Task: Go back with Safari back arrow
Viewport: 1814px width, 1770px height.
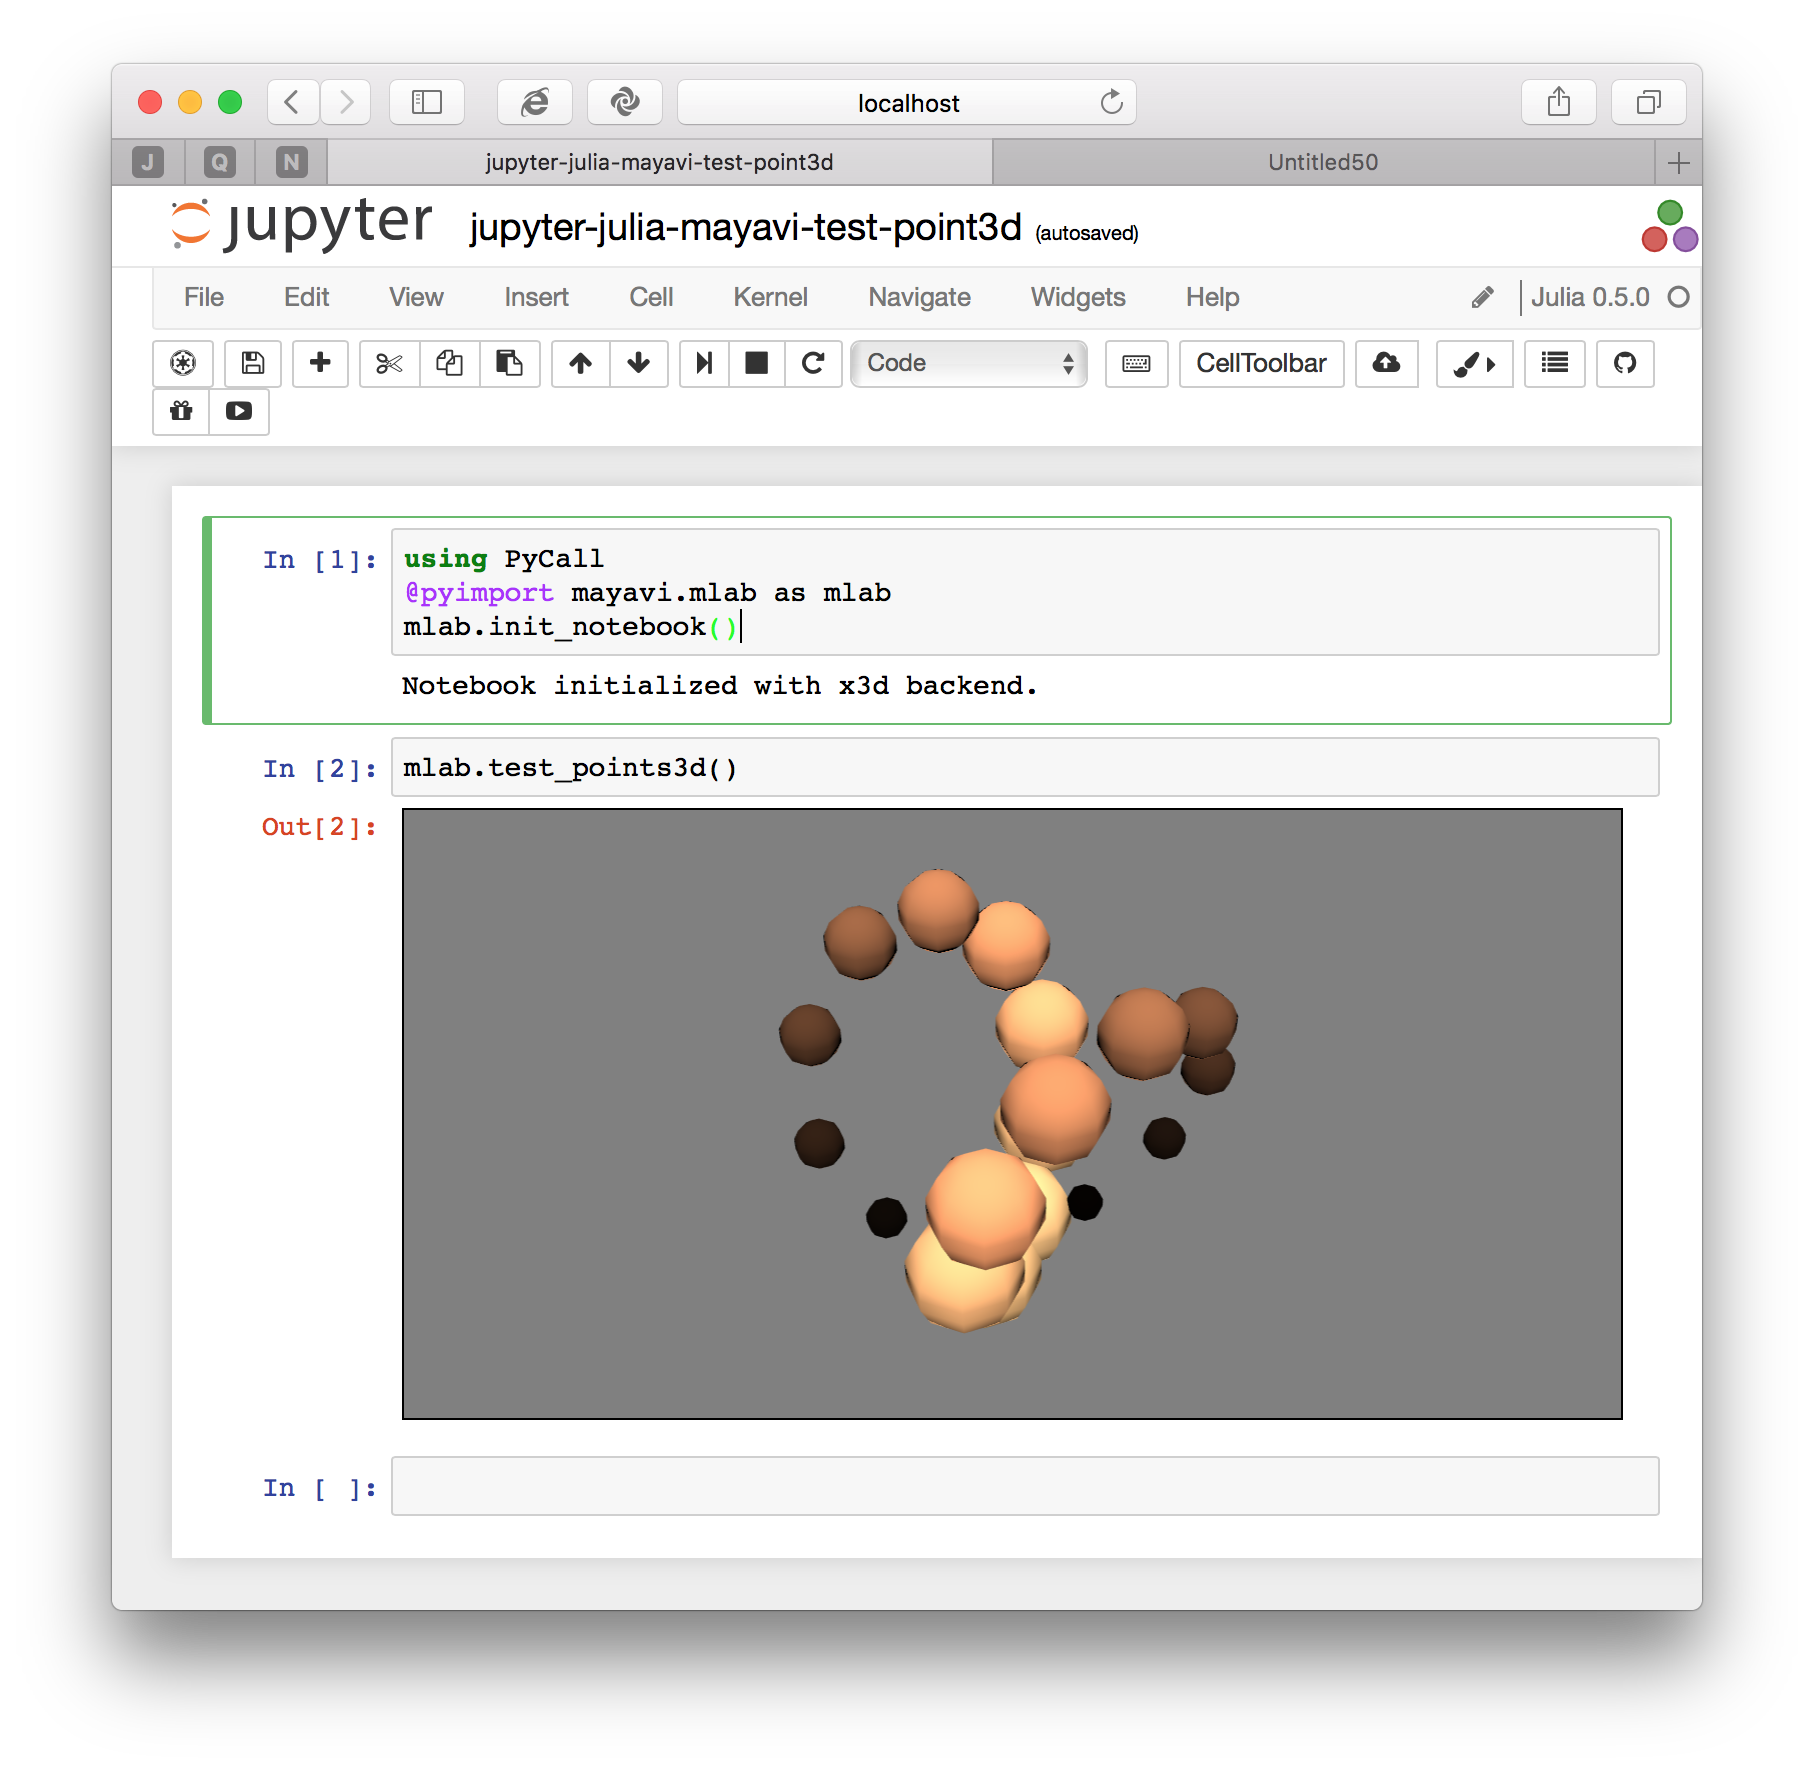Action: coord(293,102)
